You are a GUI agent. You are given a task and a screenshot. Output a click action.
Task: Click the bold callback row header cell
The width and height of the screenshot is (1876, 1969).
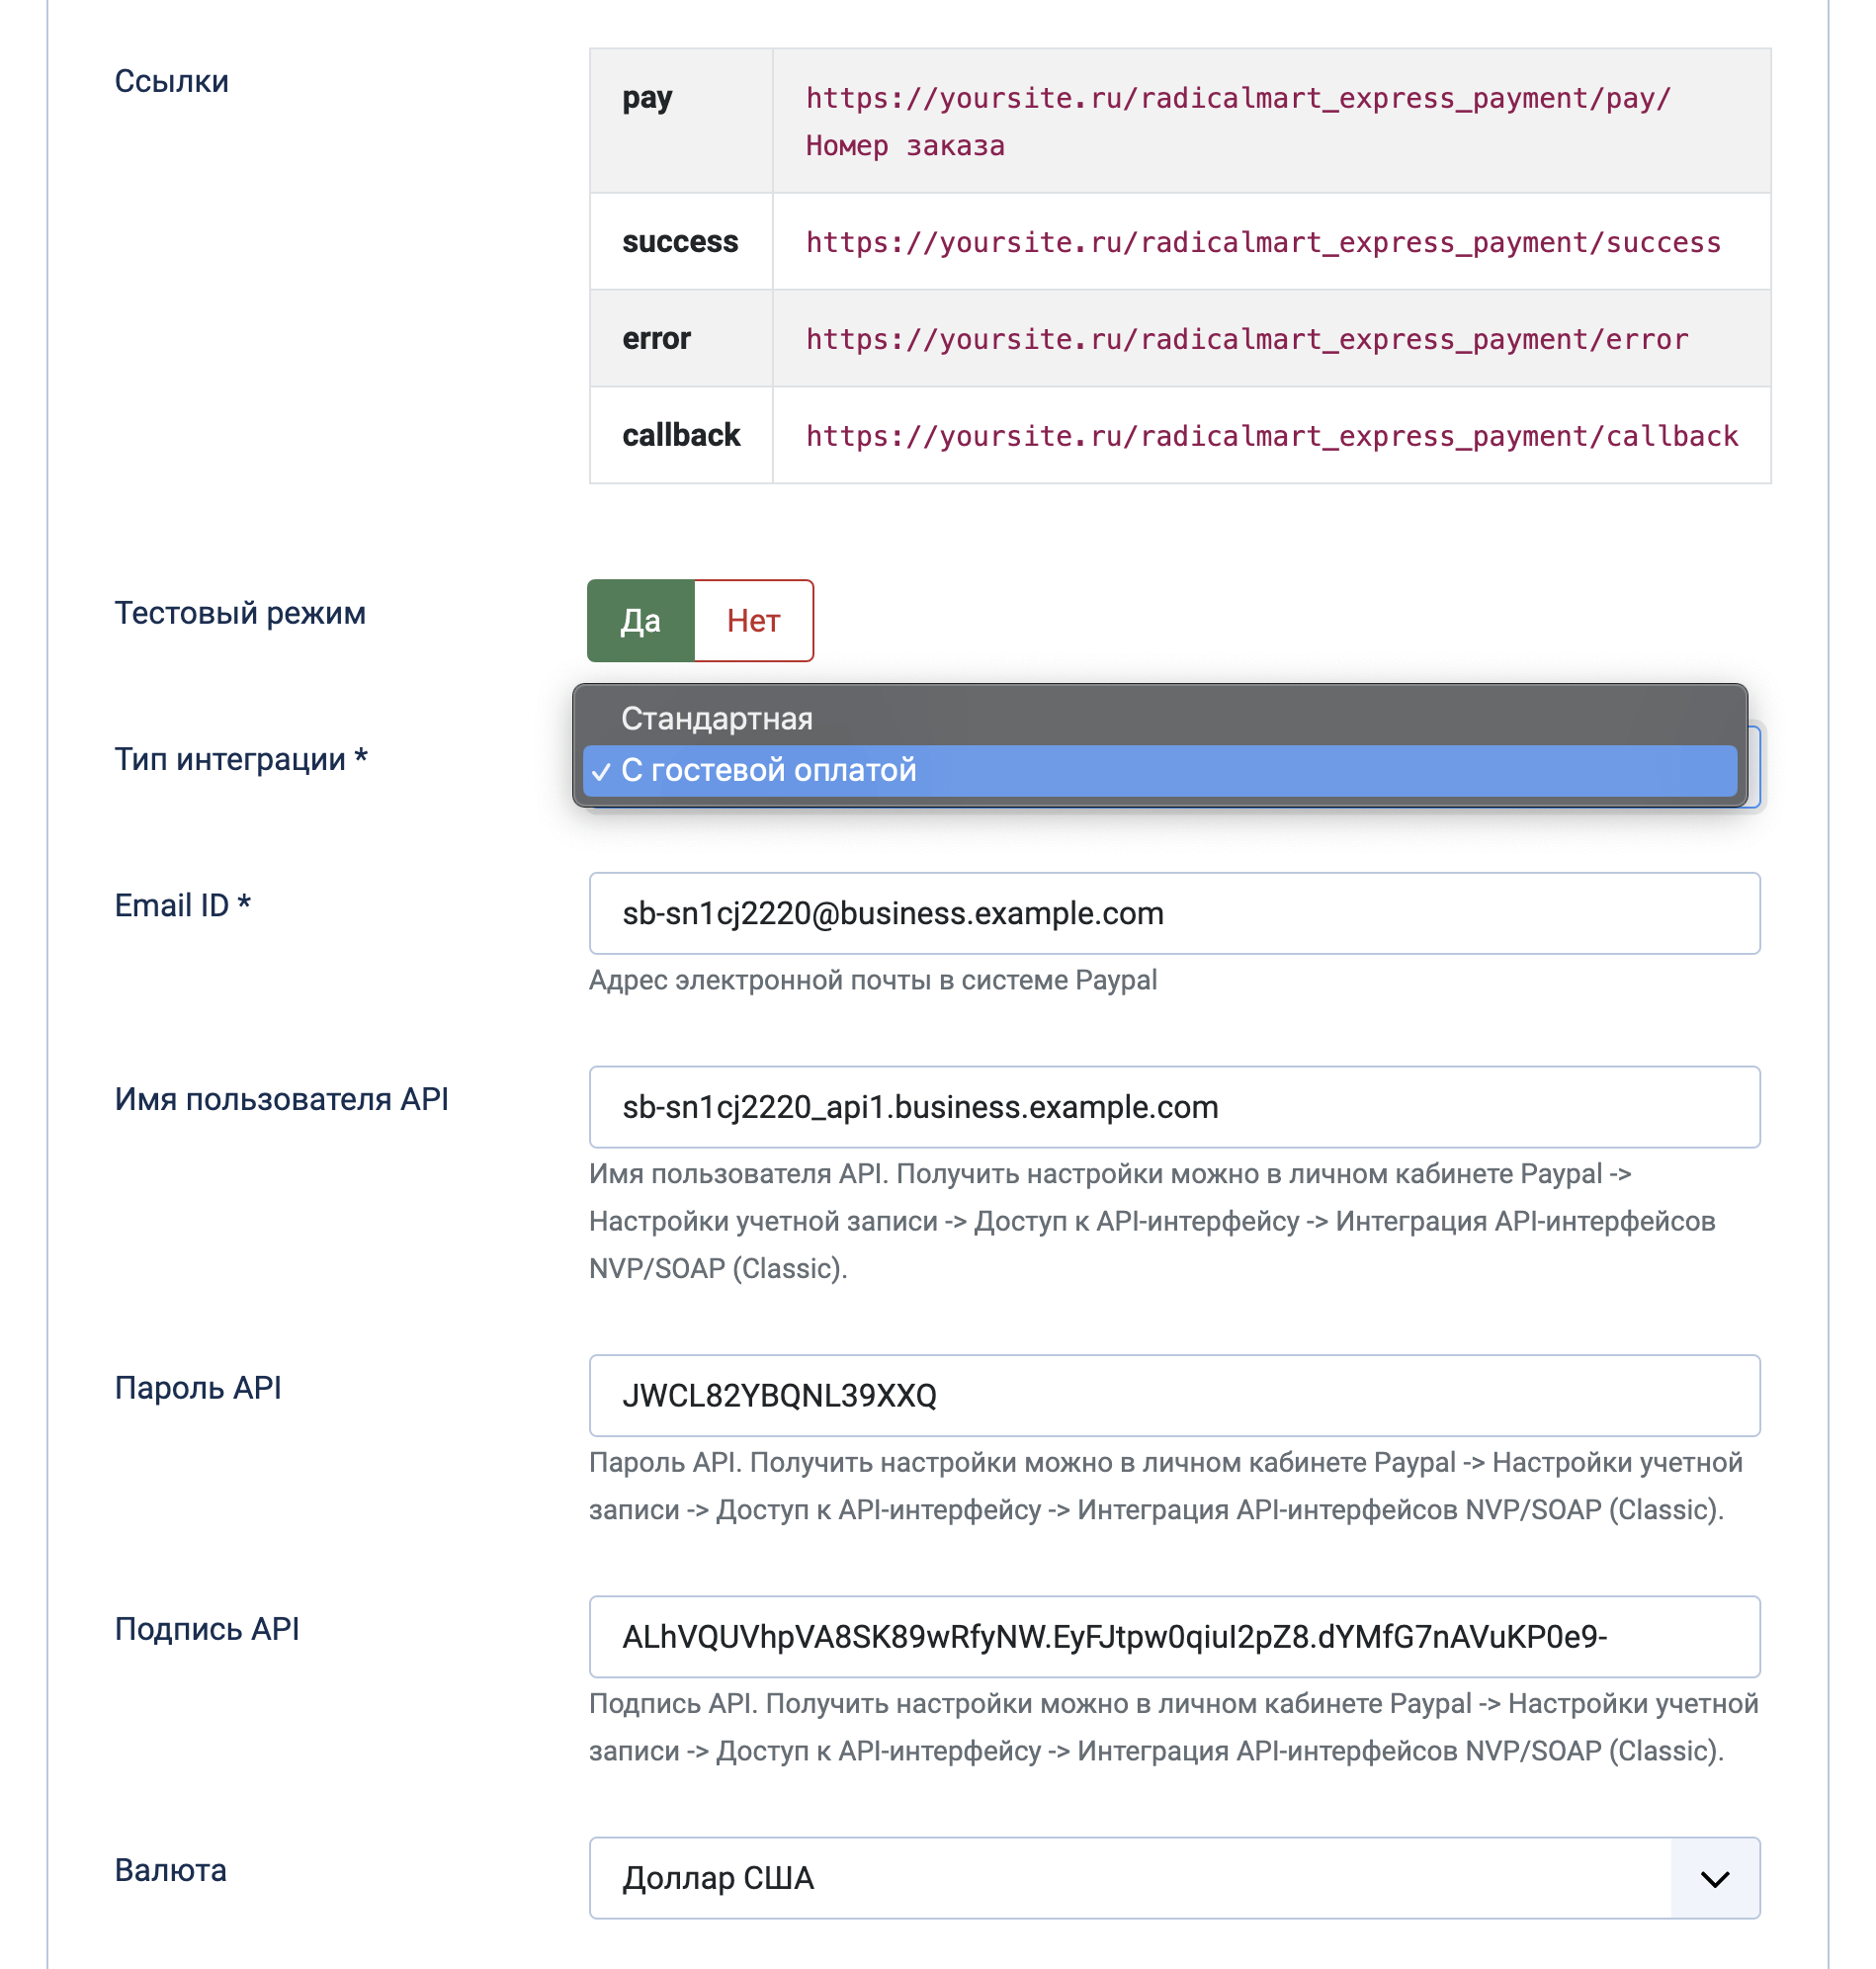point(681,436)
